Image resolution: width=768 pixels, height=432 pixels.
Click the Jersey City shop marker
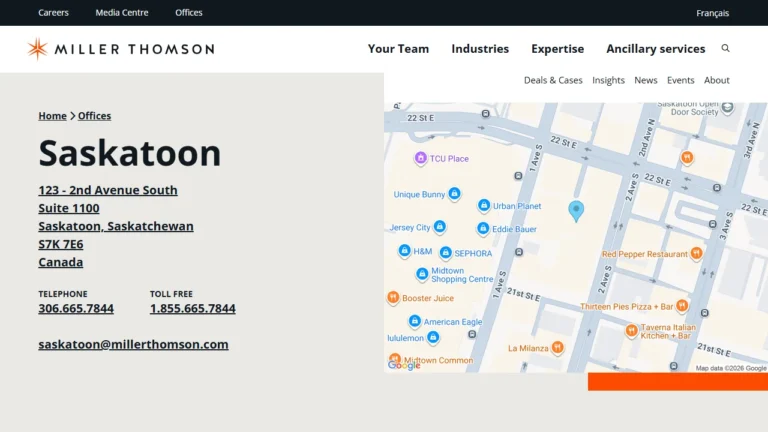pyautogui.click(x=439, y=227)
